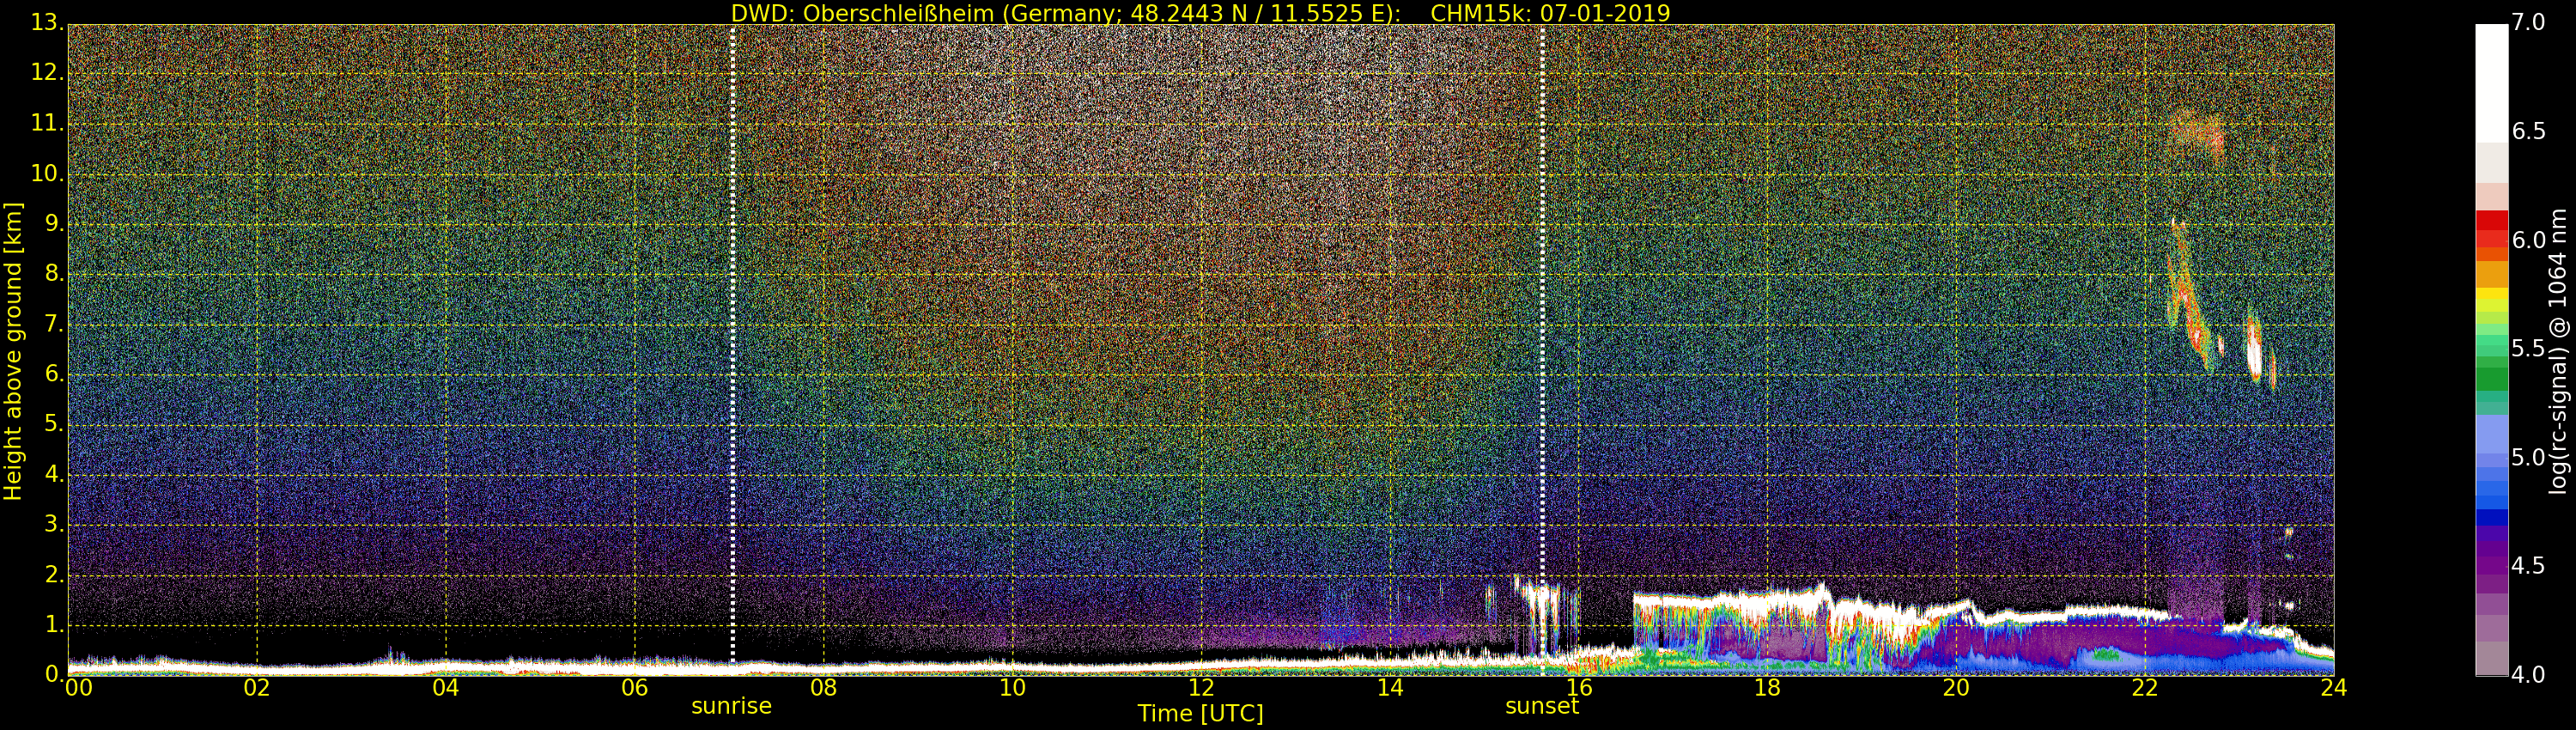Click the Height above ground [km] axis label
This screenshot has width=2576, height=730.
(x=13, y=350)
